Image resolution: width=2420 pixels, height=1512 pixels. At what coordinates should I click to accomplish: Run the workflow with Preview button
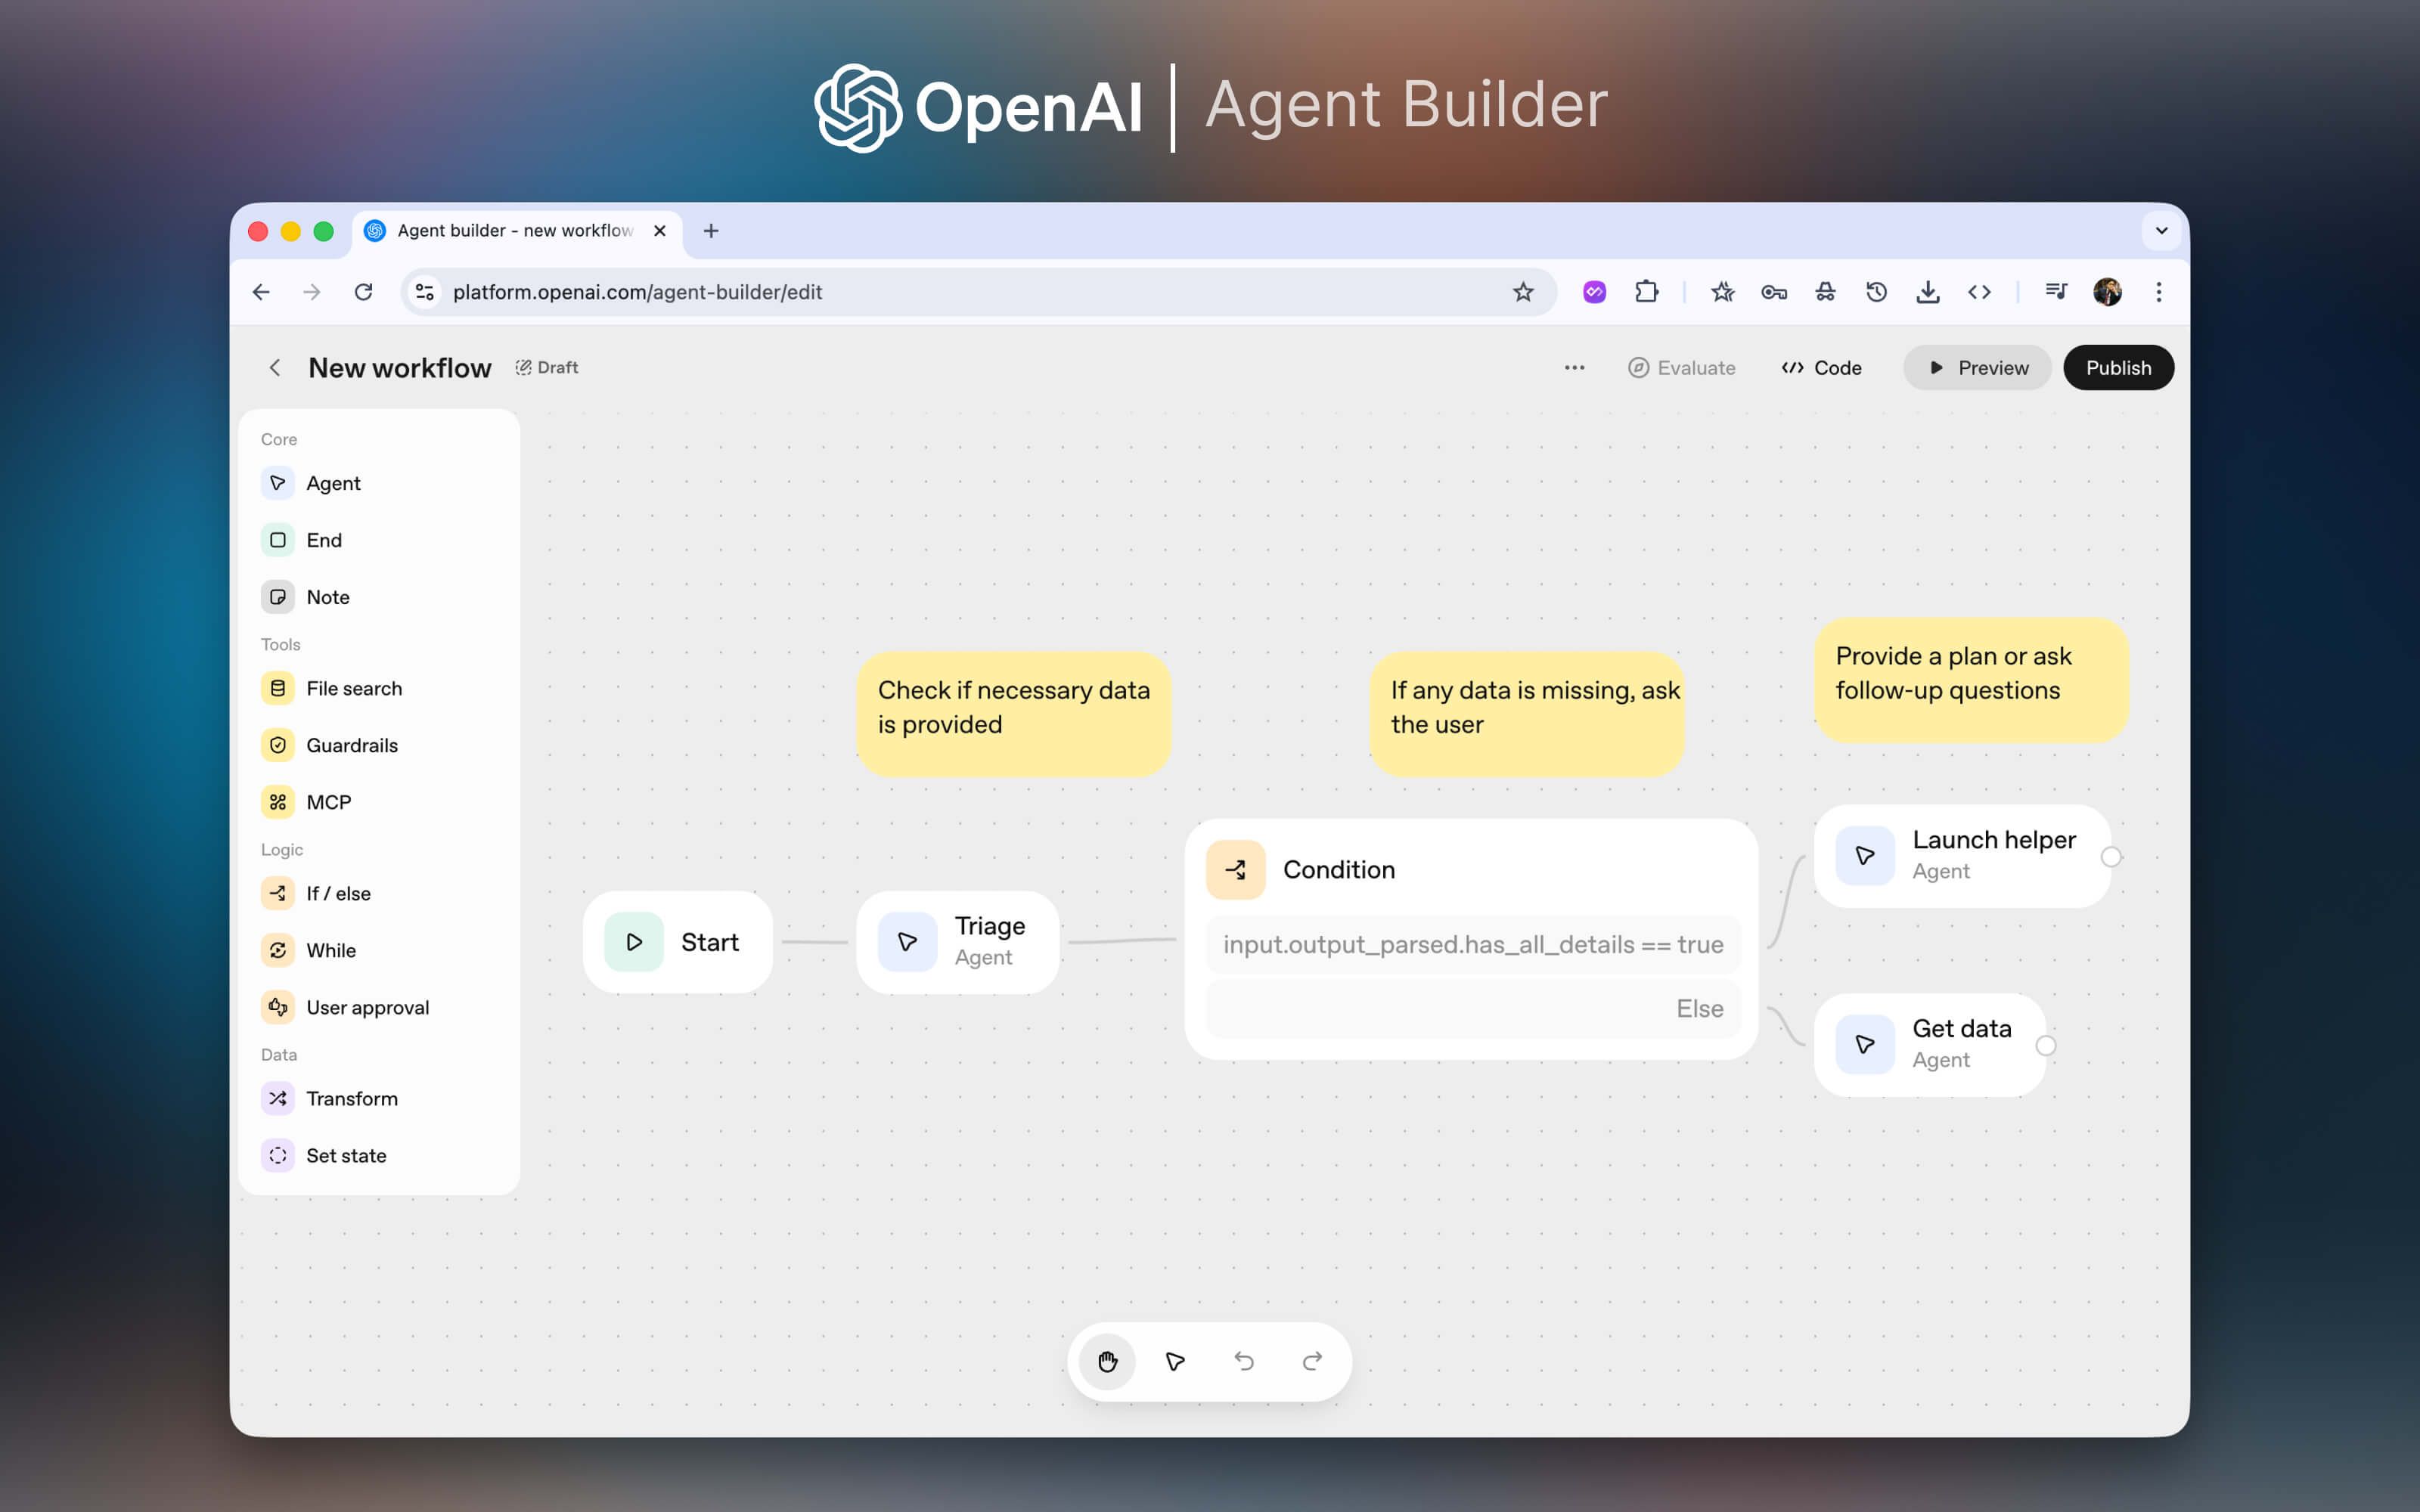(1977, 368)
